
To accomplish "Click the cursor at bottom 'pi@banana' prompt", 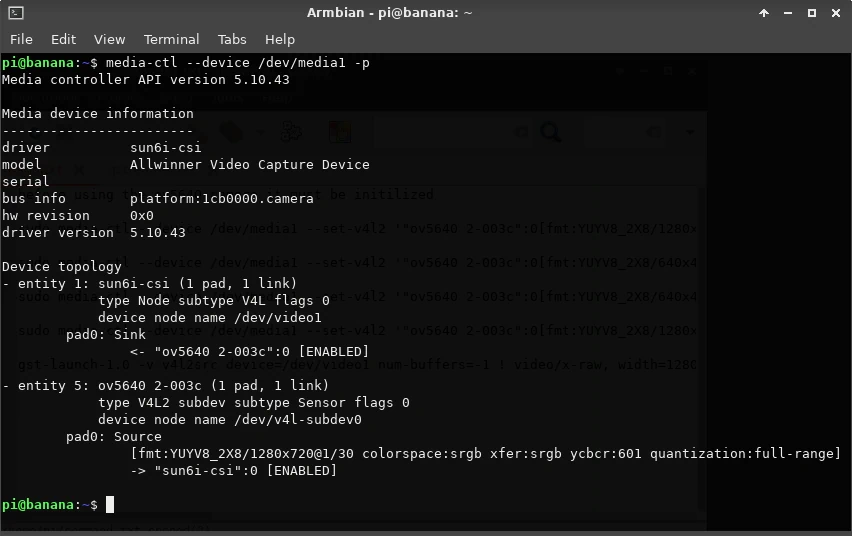I will tap(110, 504).
